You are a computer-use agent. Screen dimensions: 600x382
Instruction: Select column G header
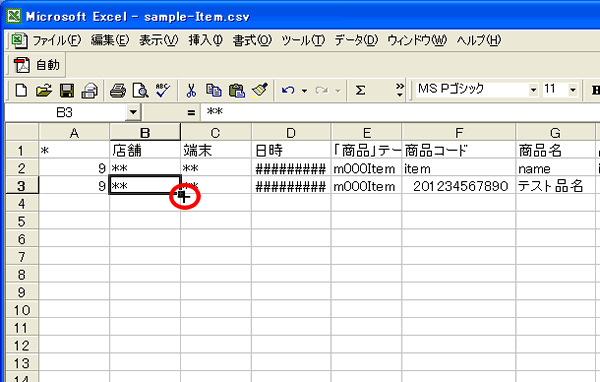pos(555,133)
